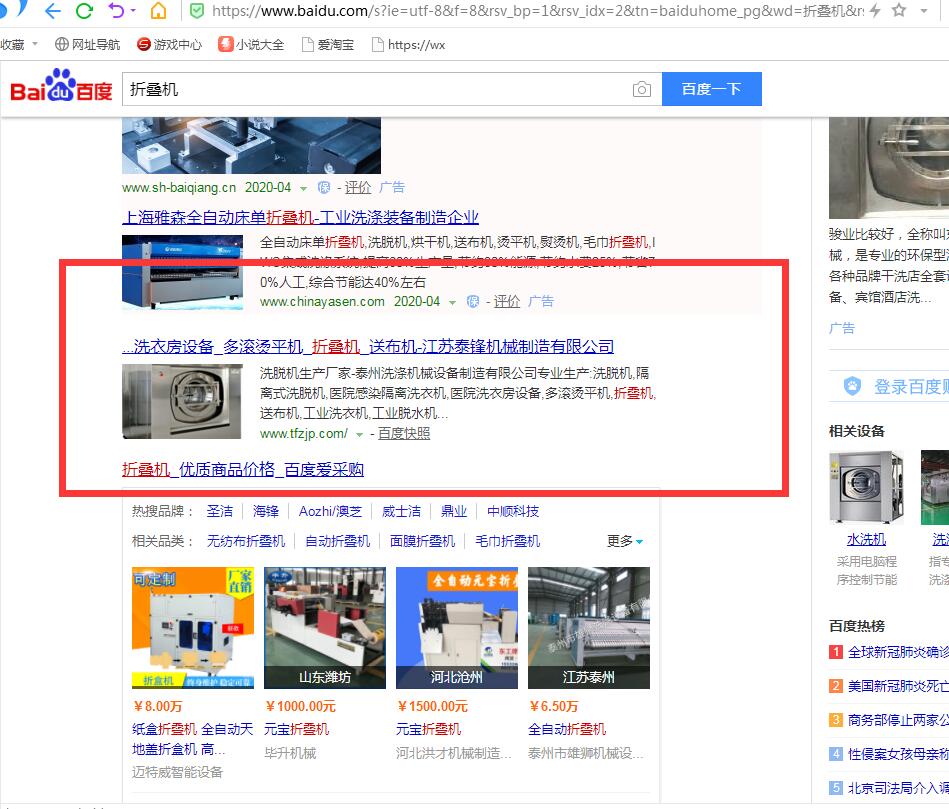Click the Baidu logo

coord(62,86)
